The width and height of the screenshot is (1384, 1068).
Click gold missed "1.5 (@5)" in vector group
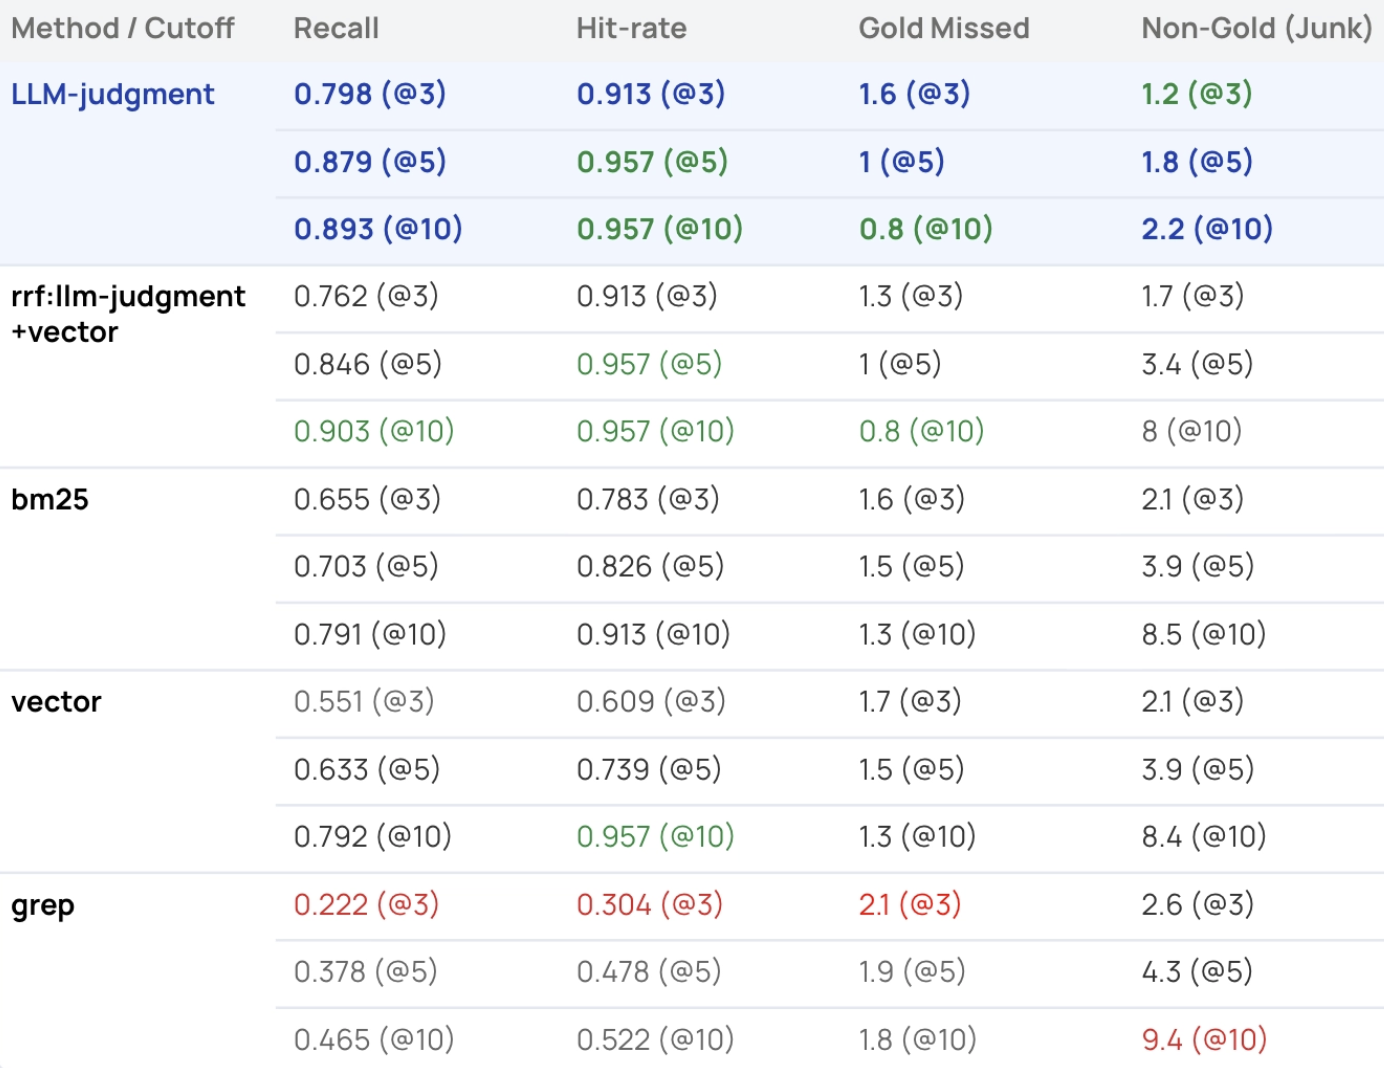click(x=912, y=769)
